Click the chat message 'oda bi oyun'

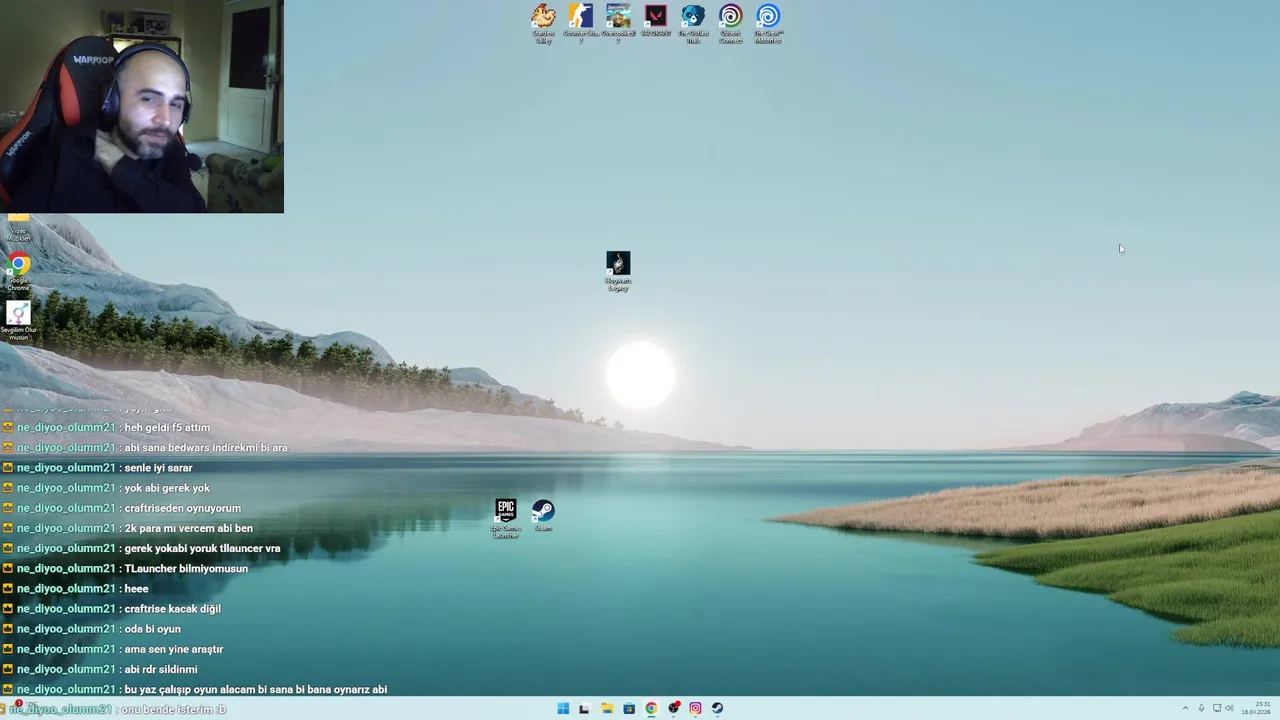pyautogui.click(x=152, y=629)
